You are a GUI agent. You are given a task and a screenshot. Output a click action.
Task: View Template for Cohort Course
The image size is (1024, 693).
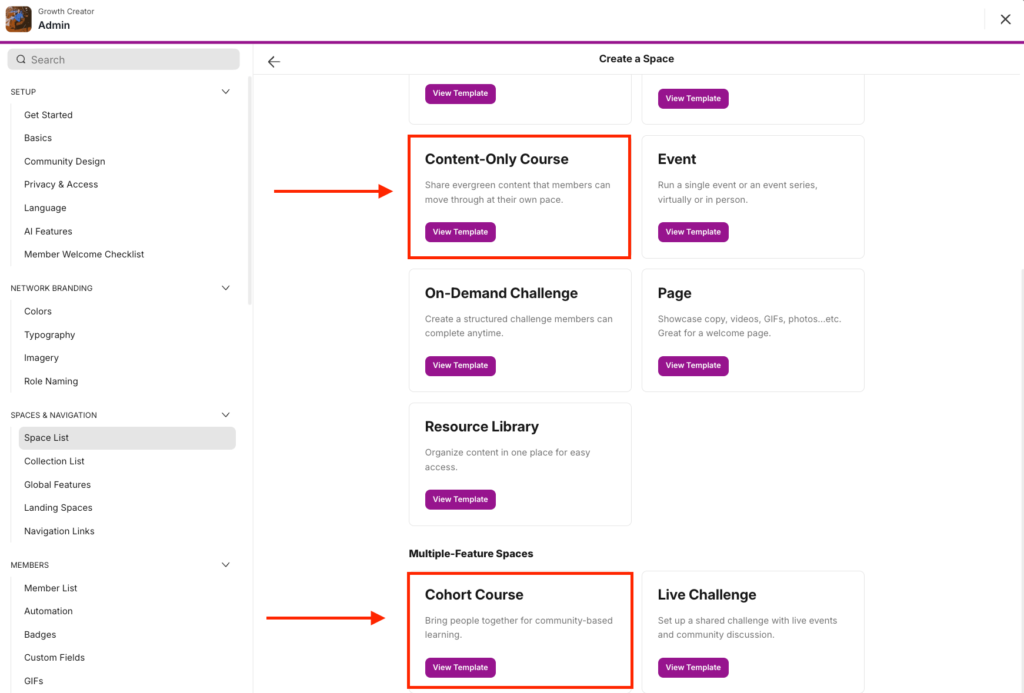pyautogui.click(x=460, y=667)
